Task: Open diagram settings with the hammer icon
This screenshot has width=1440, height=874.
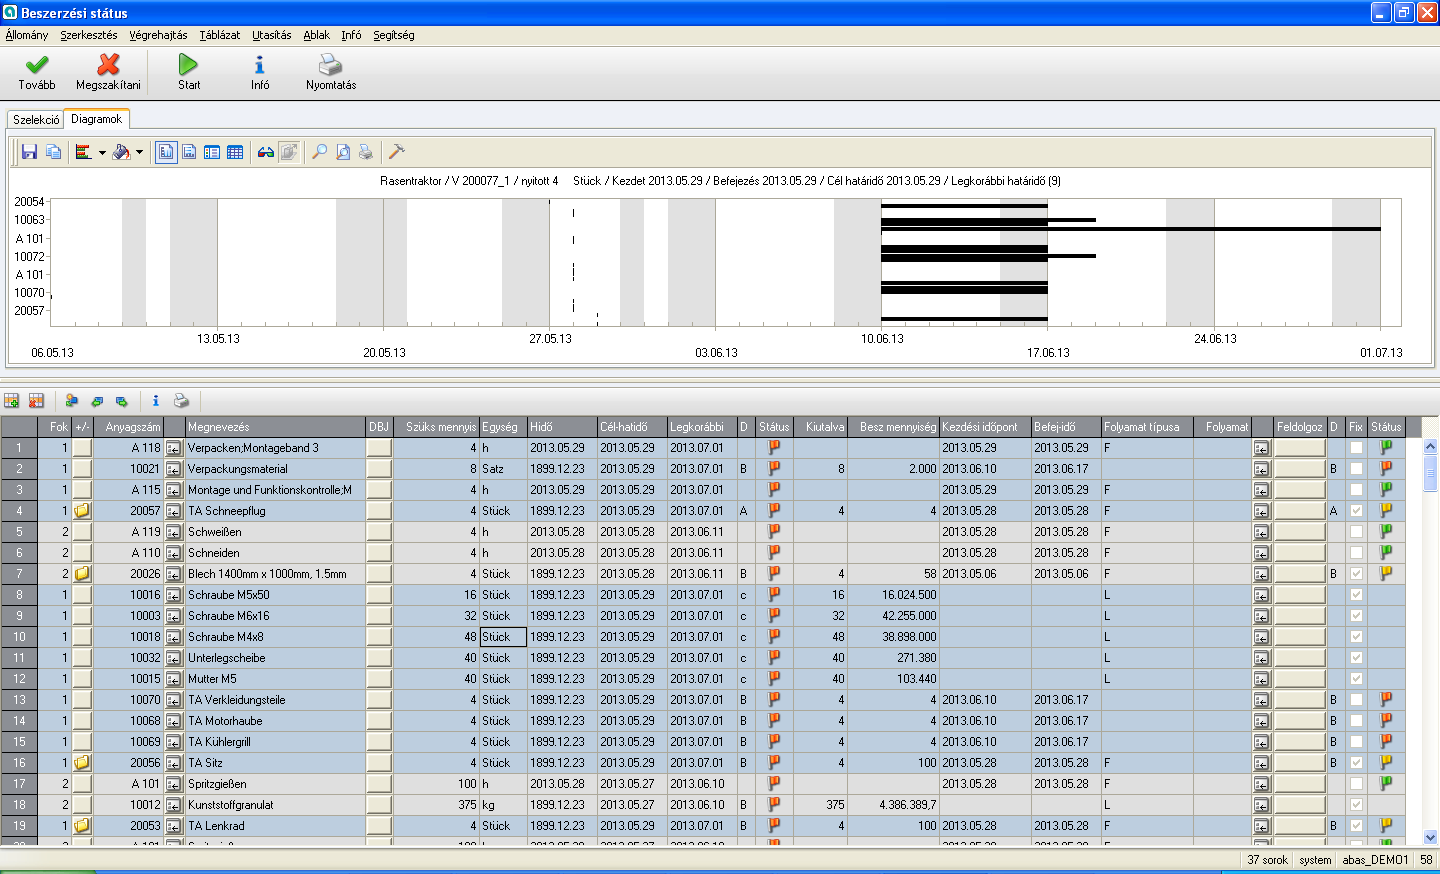Action: coord(397,152)
